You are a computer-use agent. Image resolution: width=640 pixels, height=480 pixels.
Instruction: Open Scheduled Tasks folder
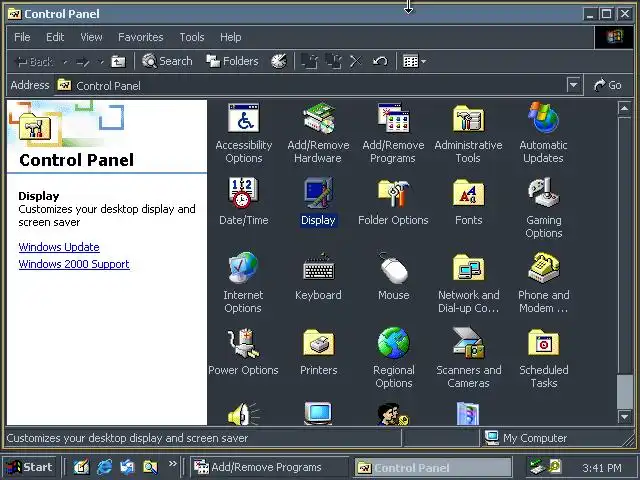click(x=544, y=358)
